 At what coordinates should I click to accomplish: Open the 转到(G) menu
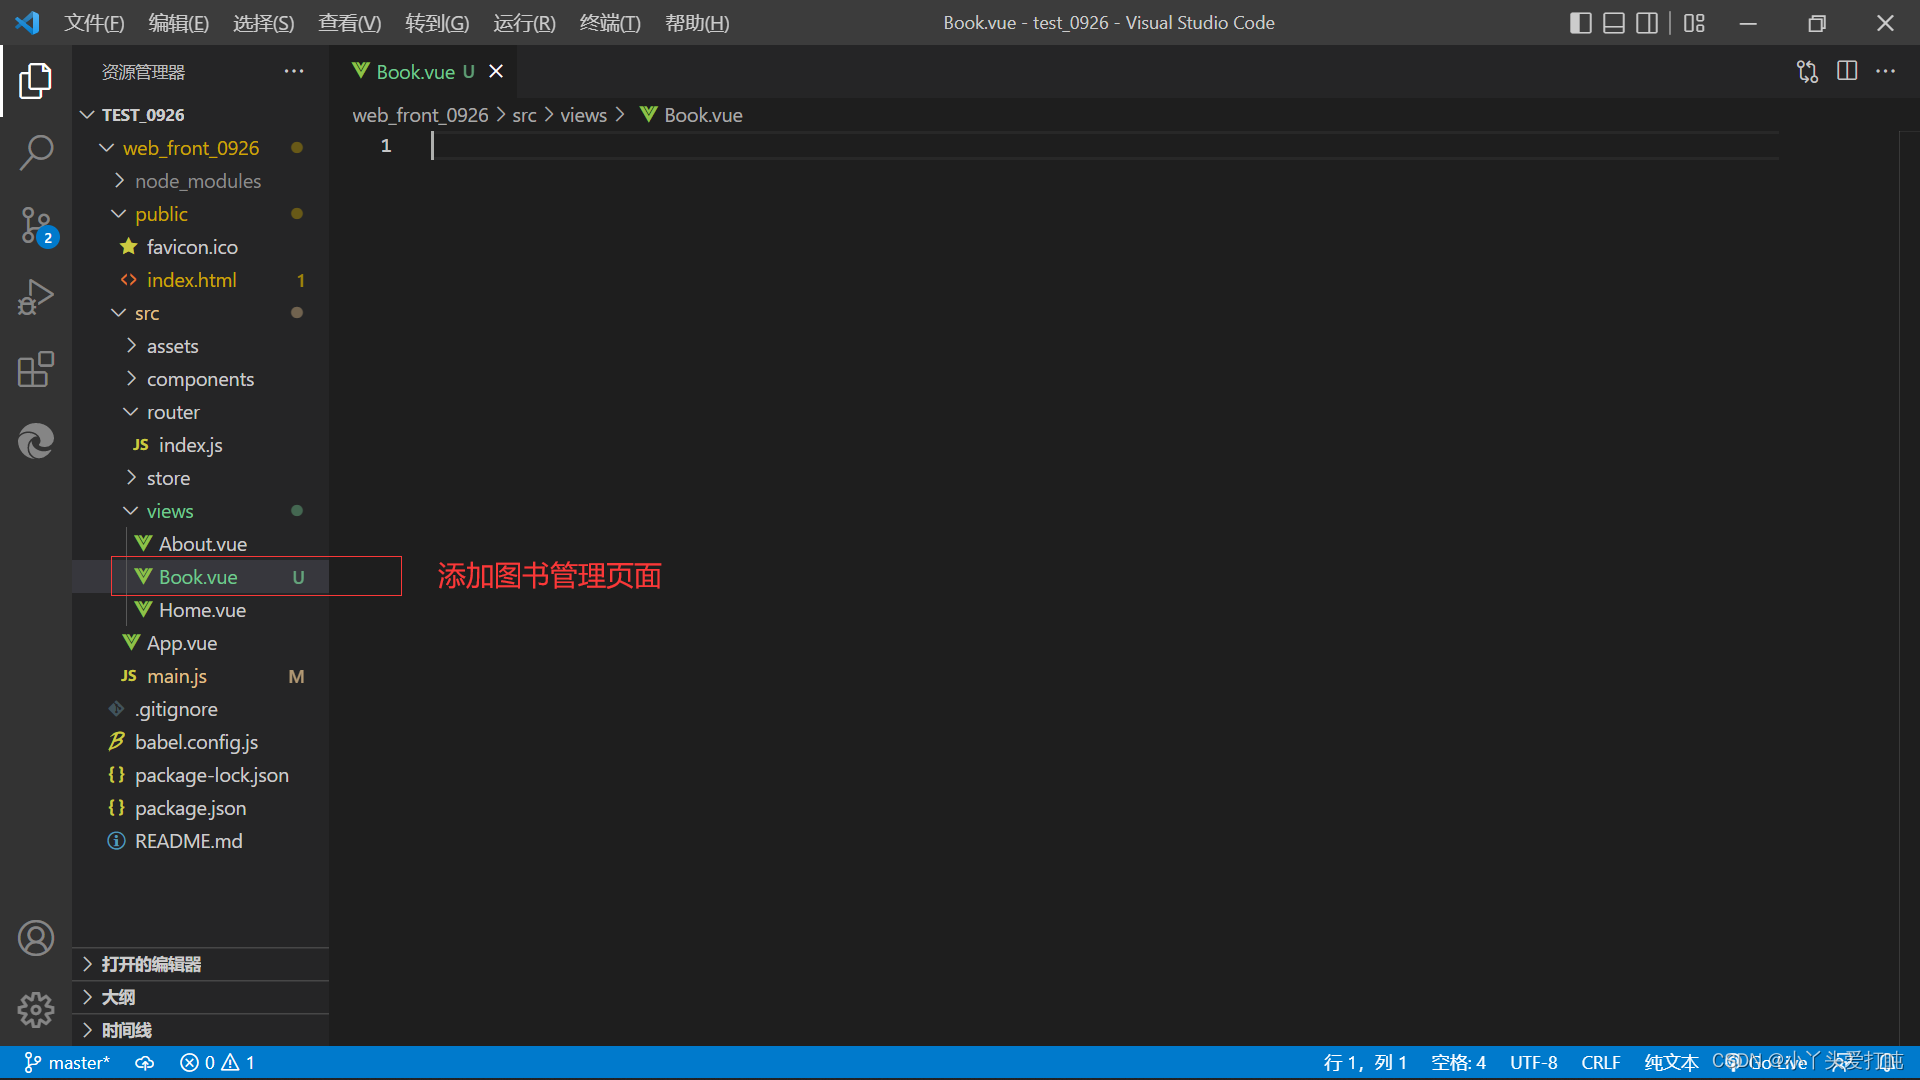437,23
